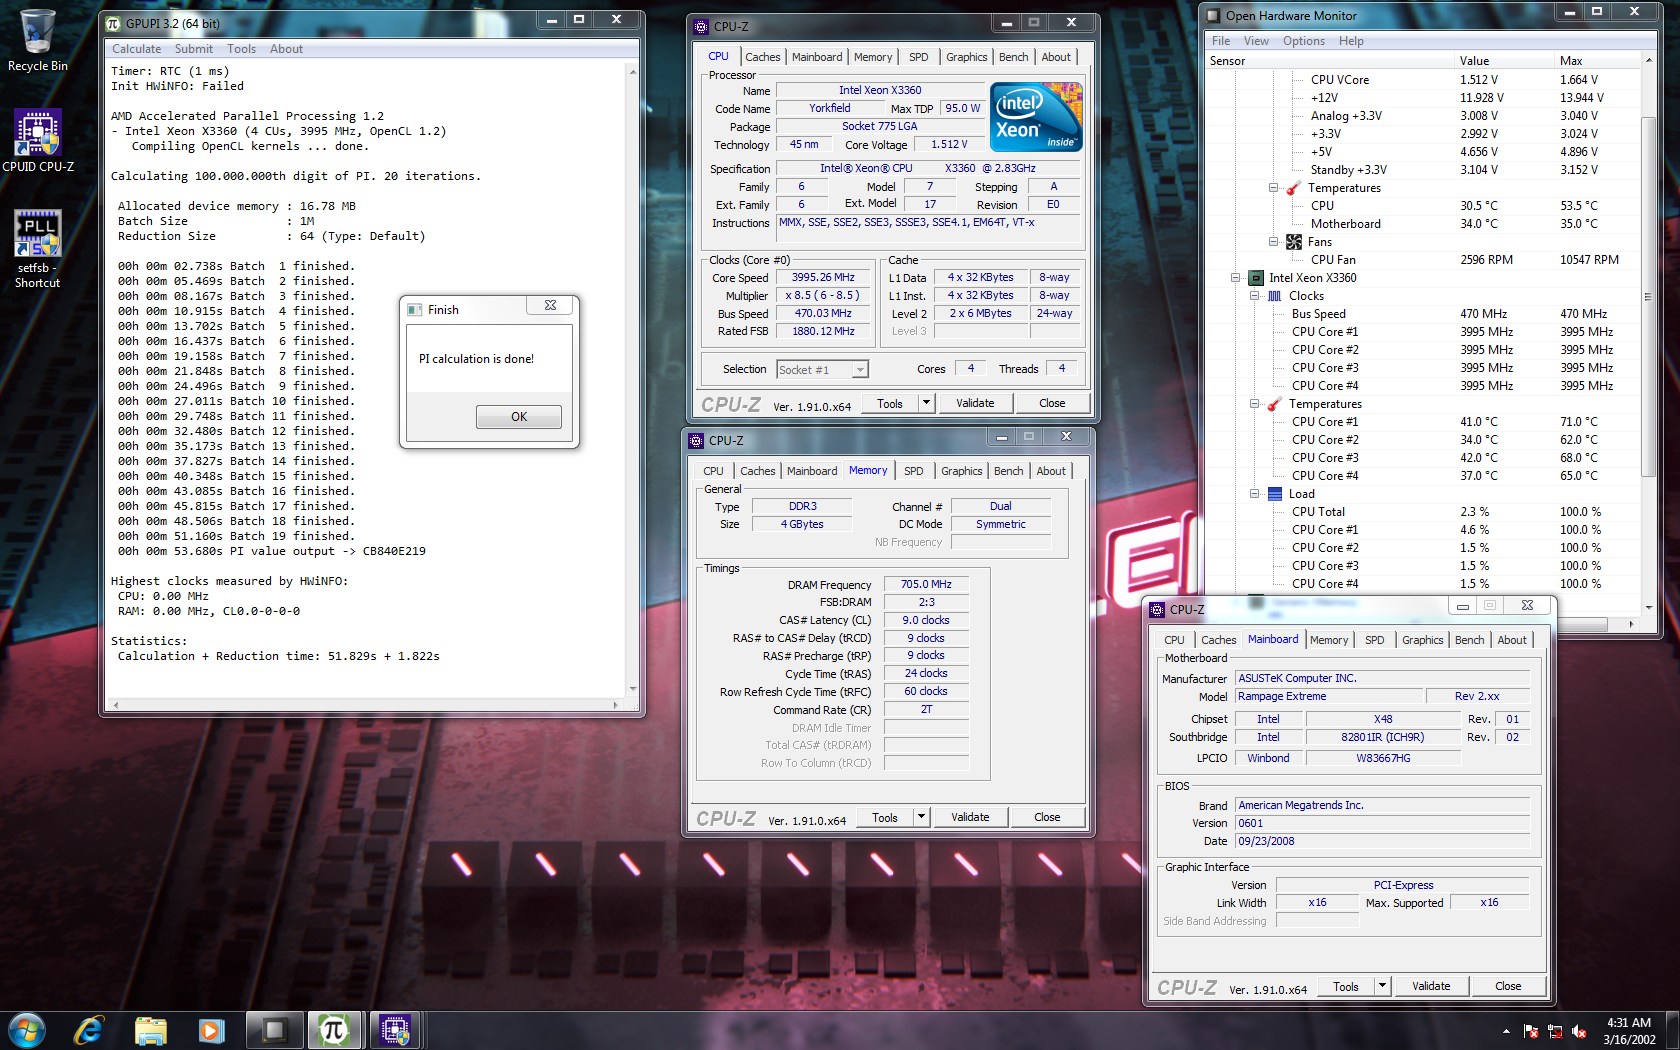
Task: Collapse the Fans tree node
Action: click(1274, 242)
